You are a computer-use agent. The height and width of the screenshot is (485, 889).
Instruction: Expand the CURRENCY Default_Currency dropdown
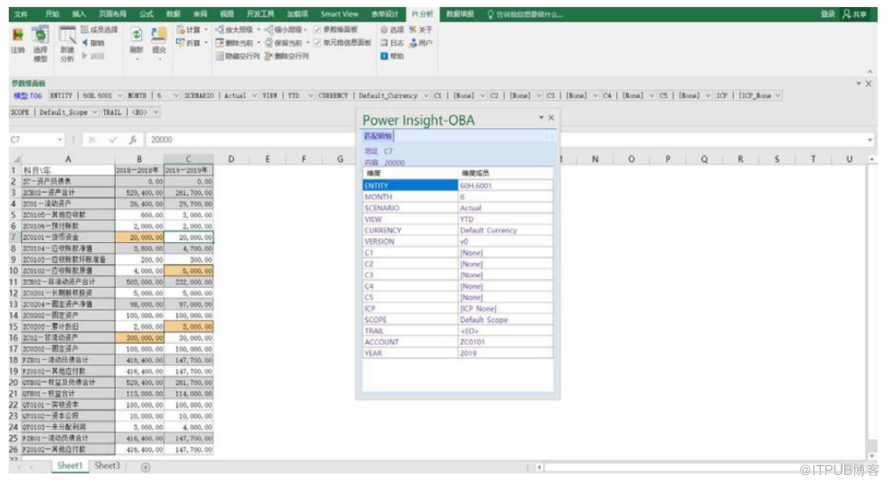pos(421,96)
